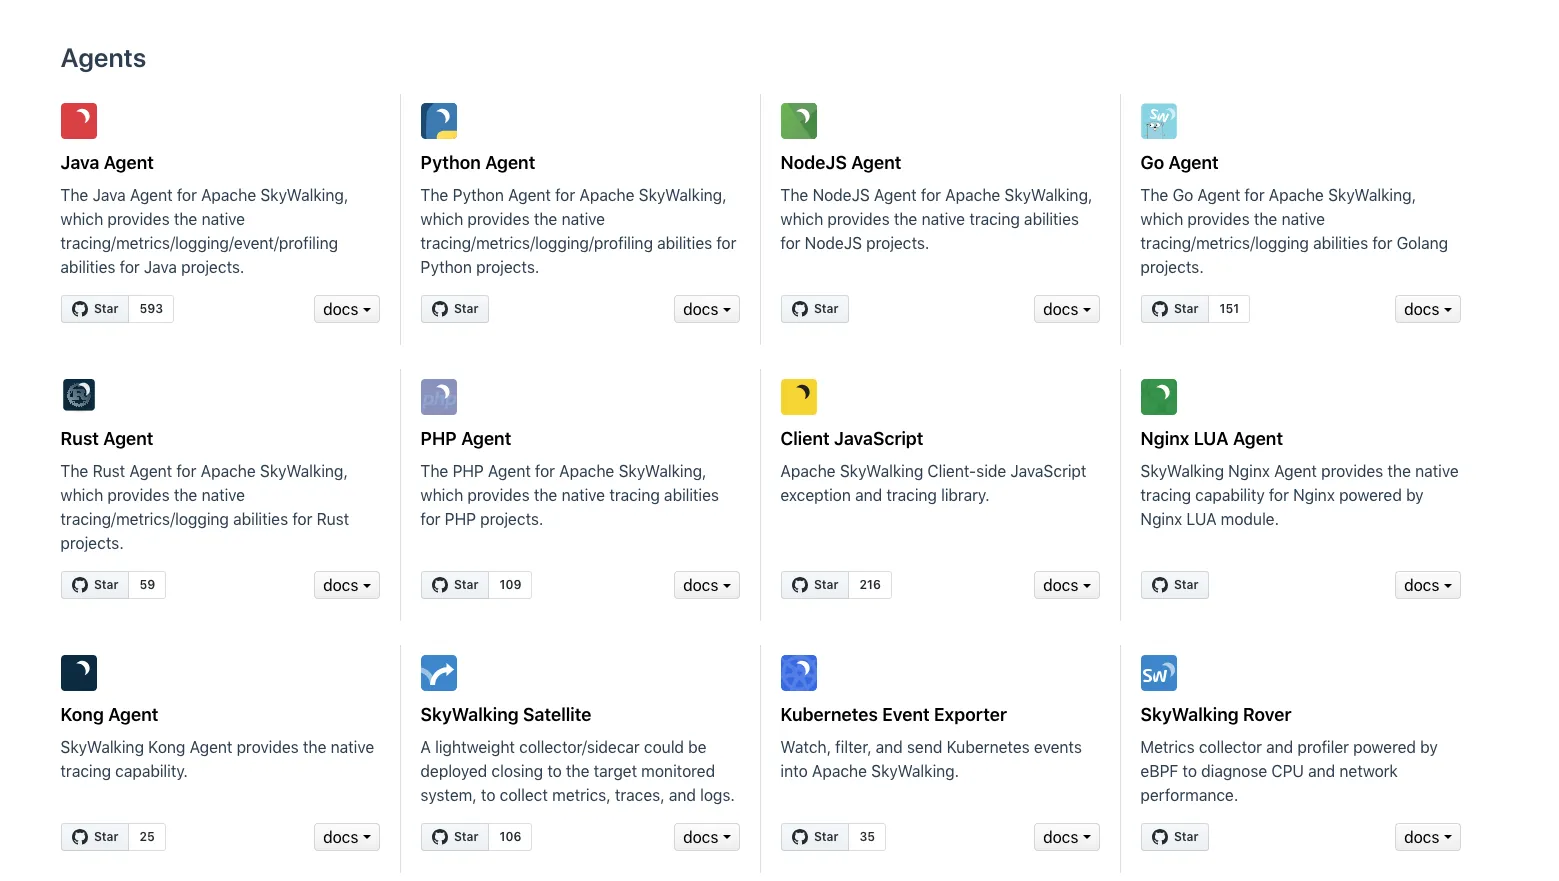
Task: Star the Client JavaScript repository
Action: (x=815, y=585)
